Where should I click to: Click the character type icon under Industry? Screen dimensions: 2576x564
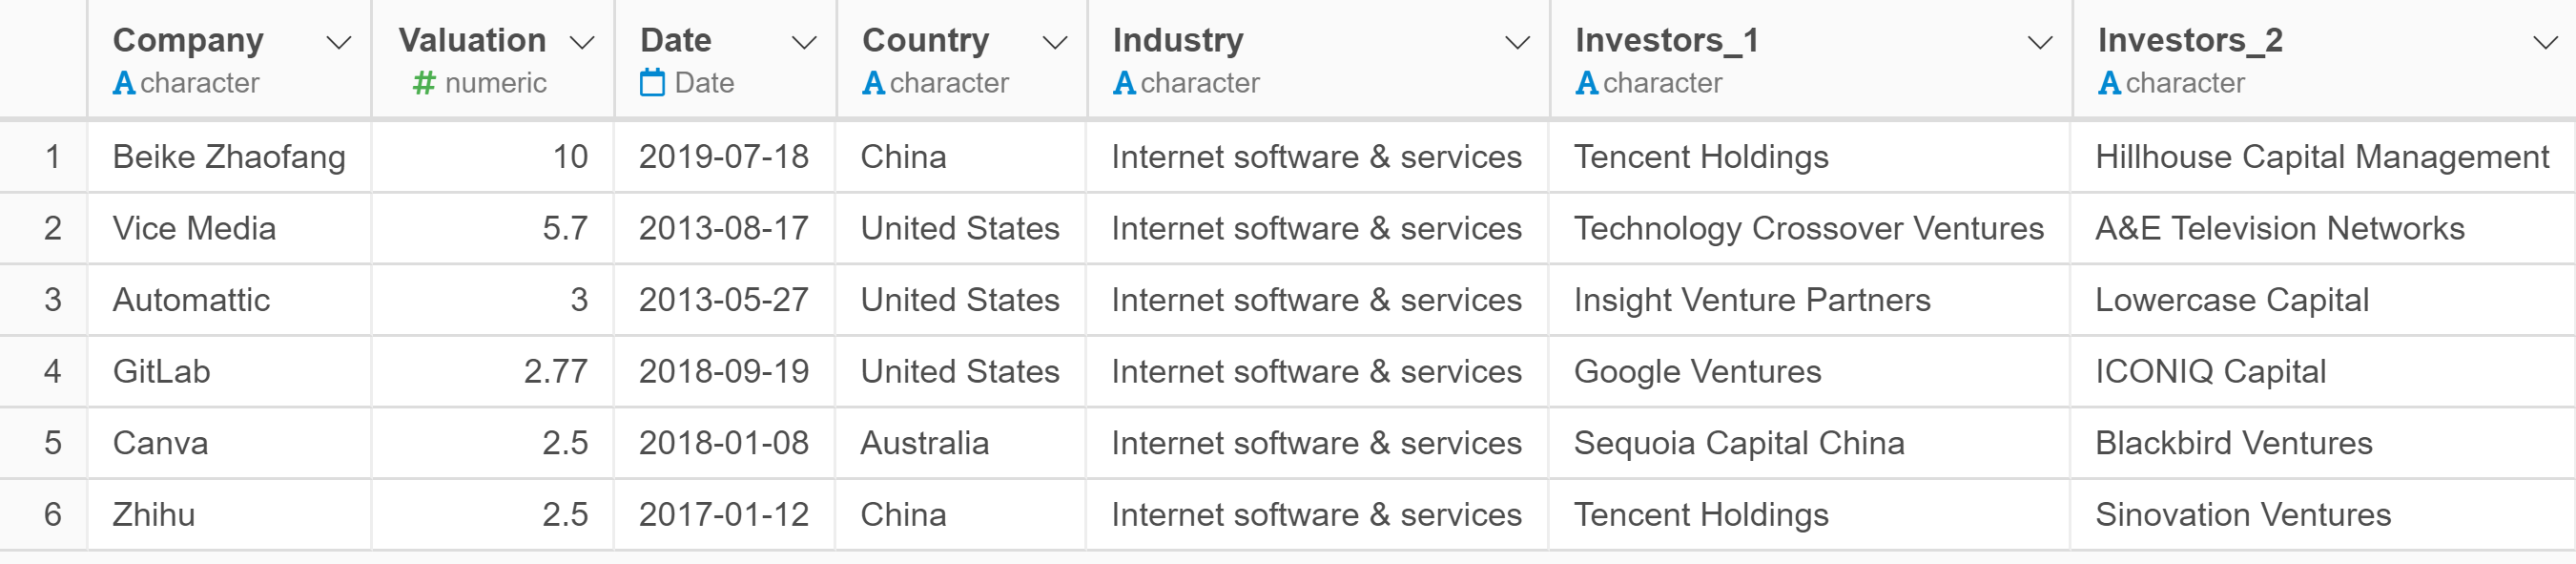click(x=1124, y=83)
